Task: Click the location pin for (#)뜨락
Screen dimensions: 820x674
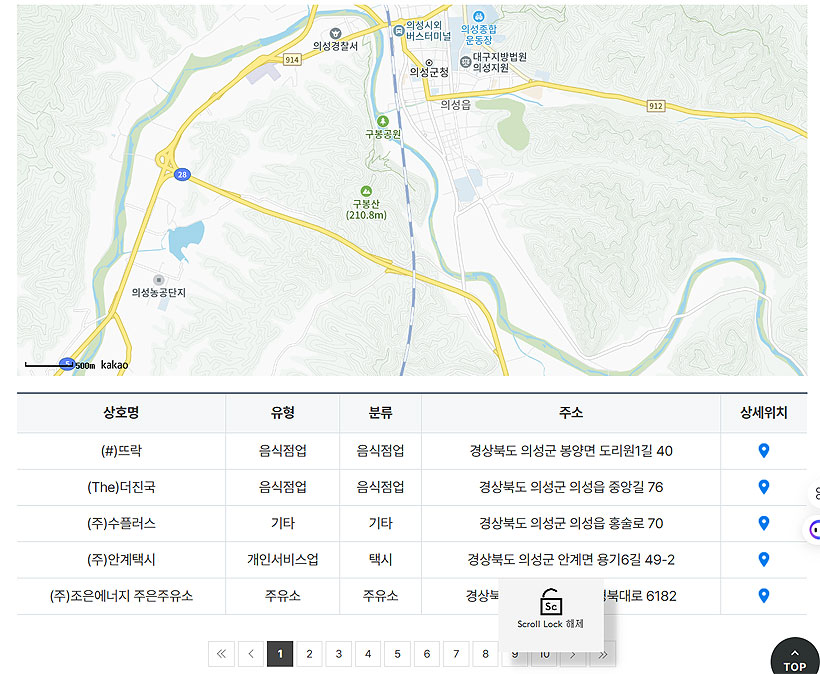Action: tap(762, 450)
